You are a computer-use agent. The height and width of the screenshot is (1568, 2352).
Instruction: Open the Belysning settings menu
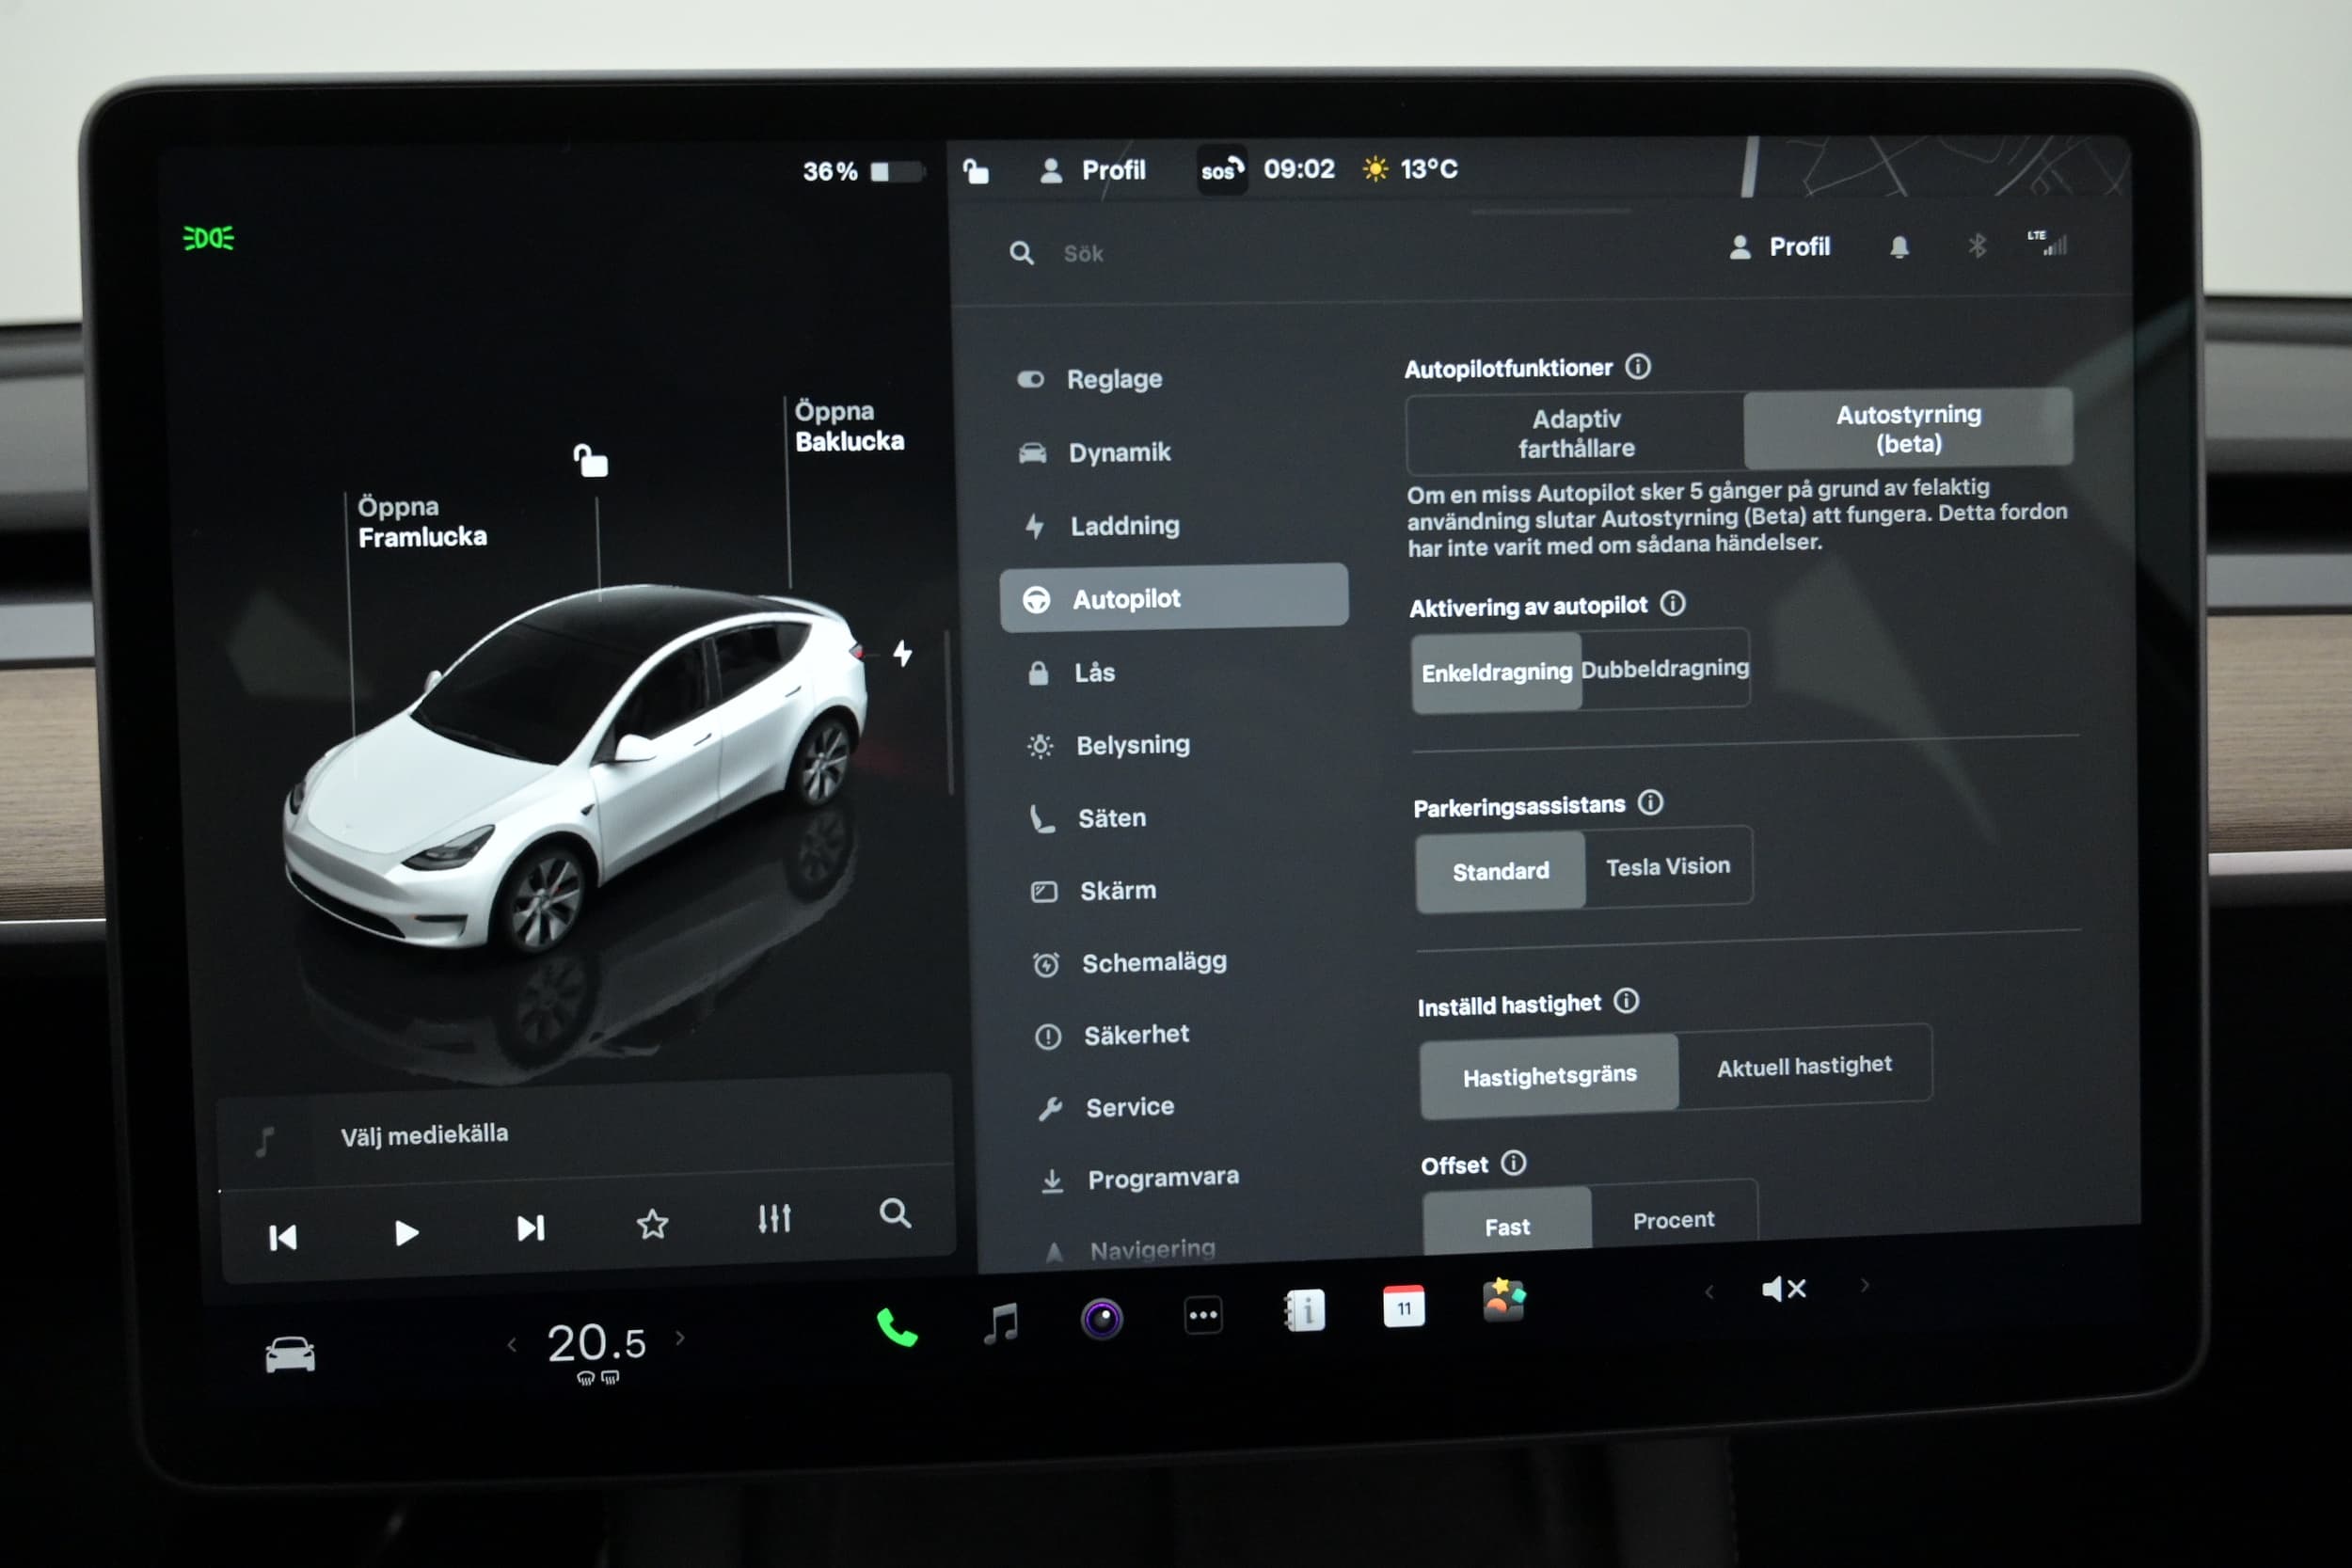tap(1132, 745)
